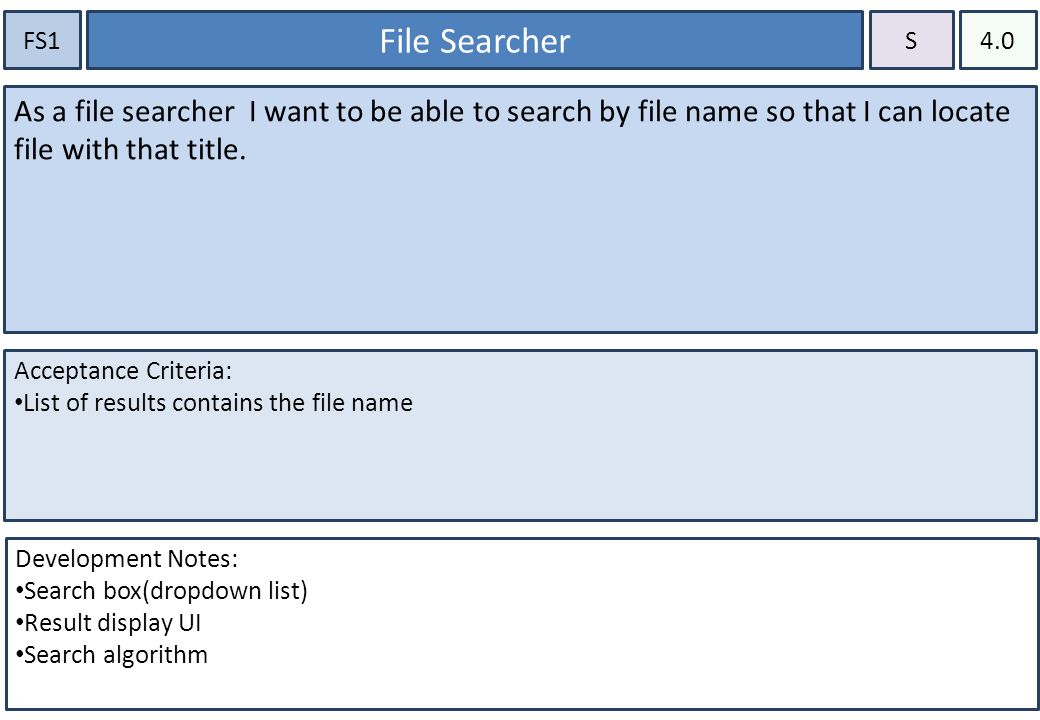
Task: Click the S size box
Action: [x=911, y=40]
